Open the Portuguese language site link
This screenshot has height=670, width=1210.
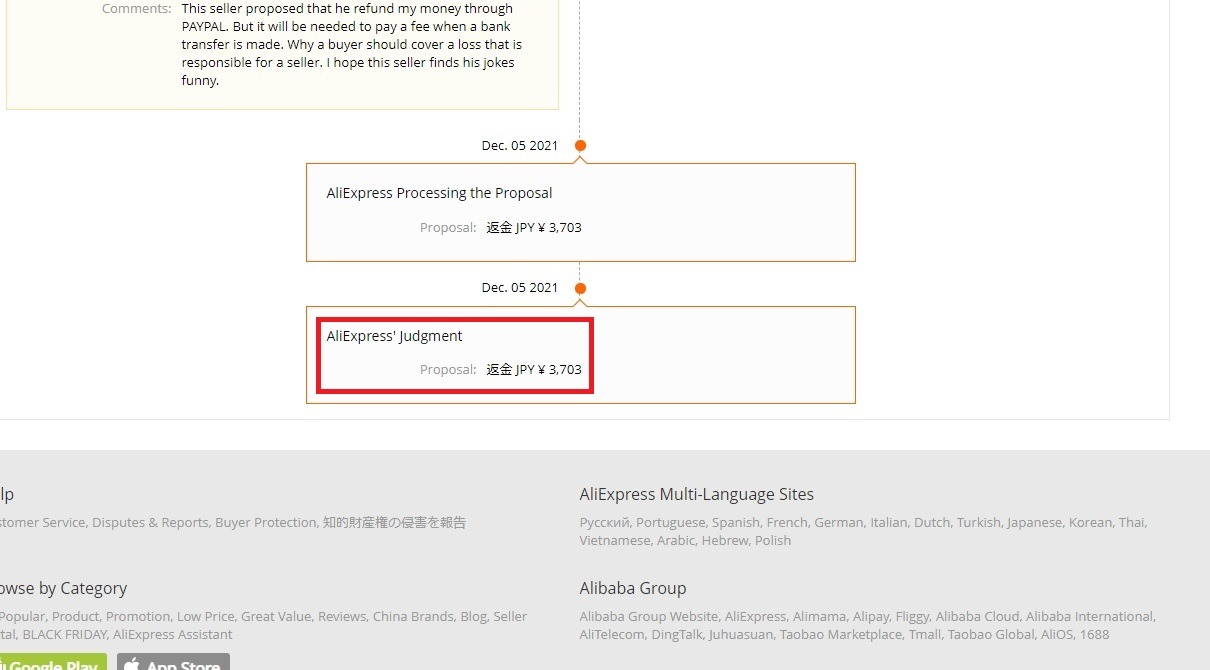[x=668, y=522]
